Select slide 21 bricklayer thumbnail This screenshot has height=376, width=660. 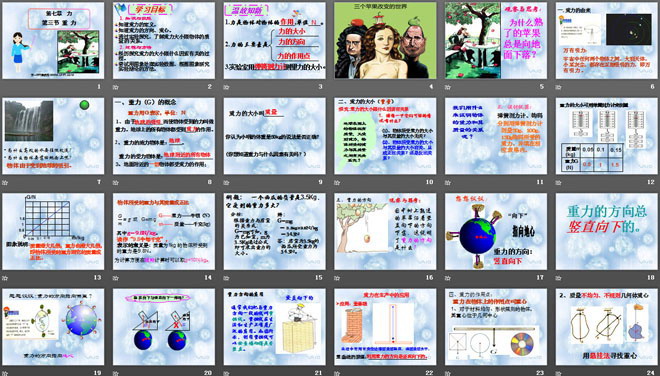tap(274, 327)
